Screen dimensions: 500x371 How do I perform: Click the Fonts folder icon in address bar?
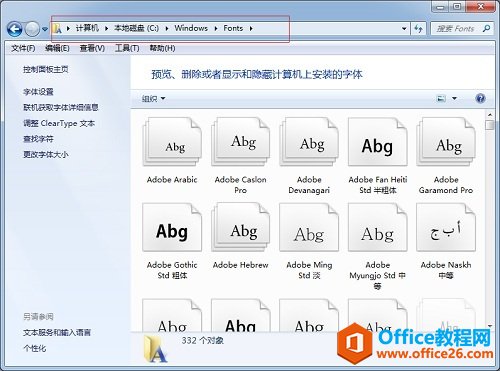click(x=57, y=28)
